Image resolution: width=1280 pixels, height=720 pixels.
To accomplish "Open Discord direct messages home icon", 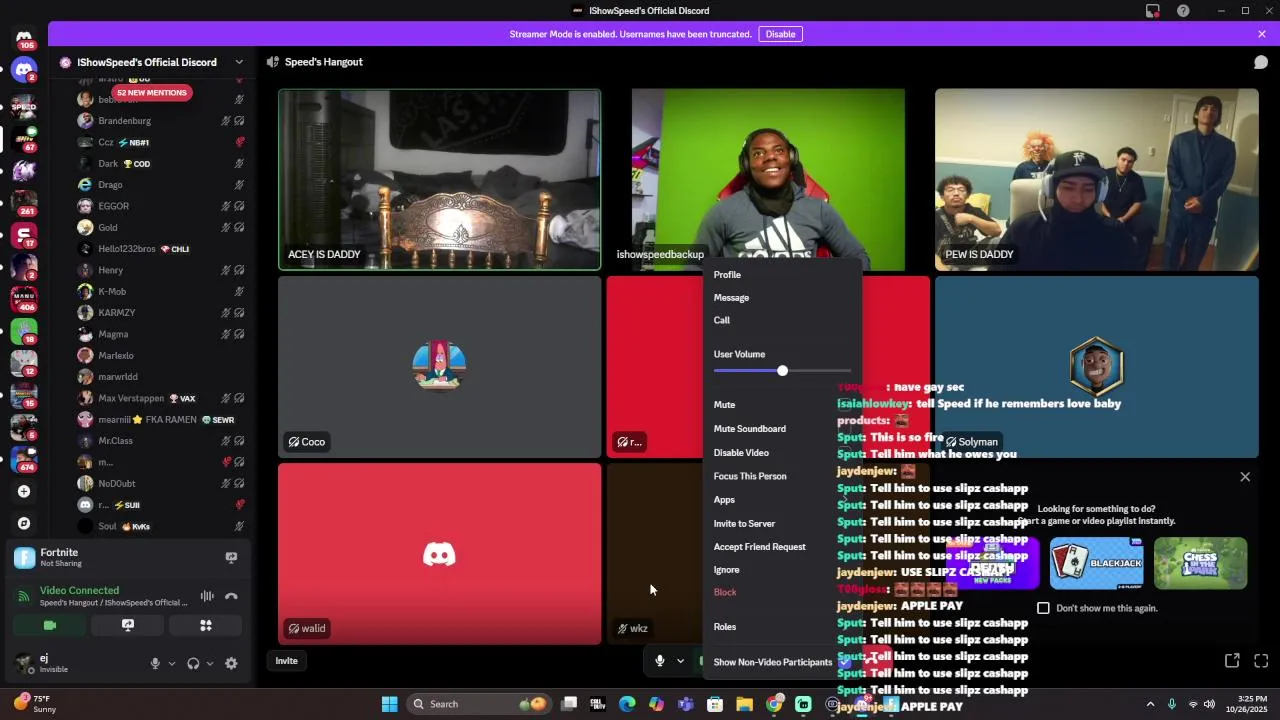I will pos(24,39).
